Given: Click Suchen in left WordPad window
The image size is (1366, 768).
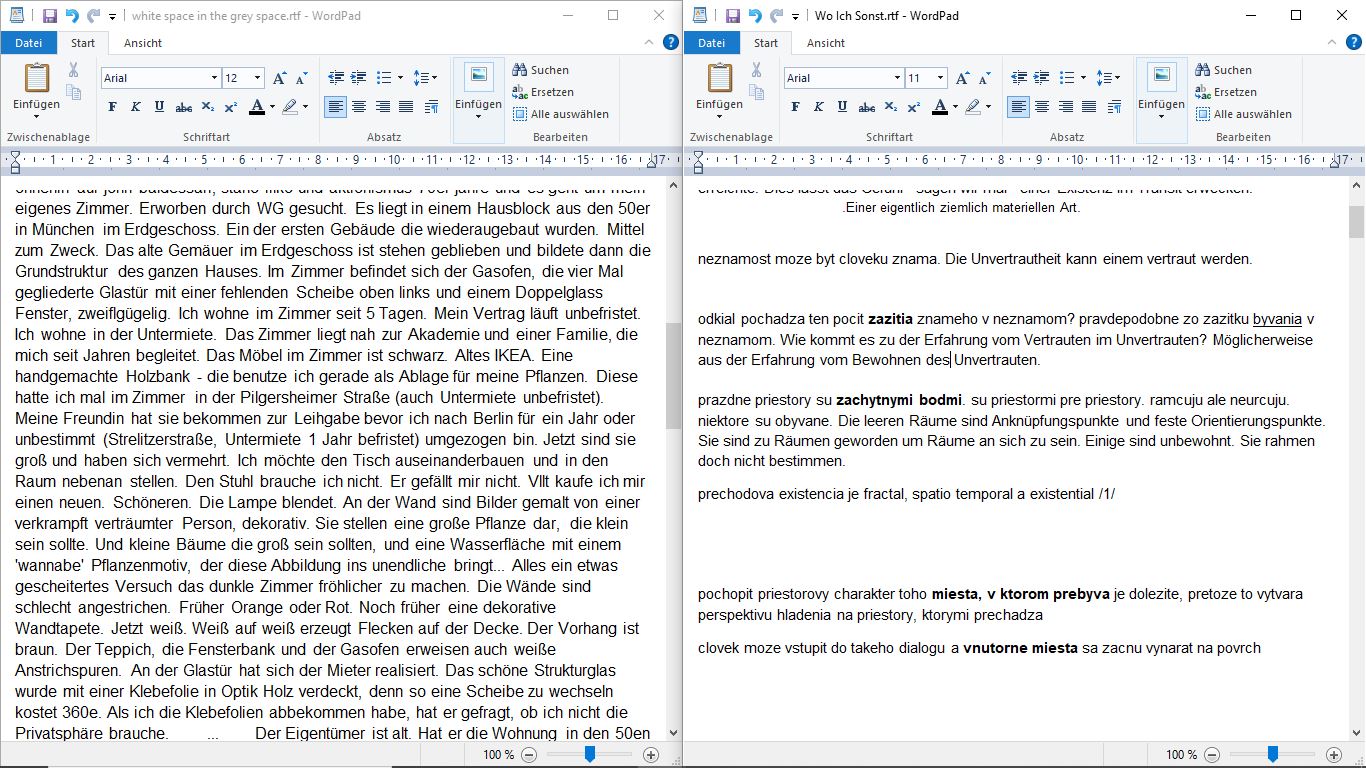Looking at the screenshot, I should click(x=541, y=70).
